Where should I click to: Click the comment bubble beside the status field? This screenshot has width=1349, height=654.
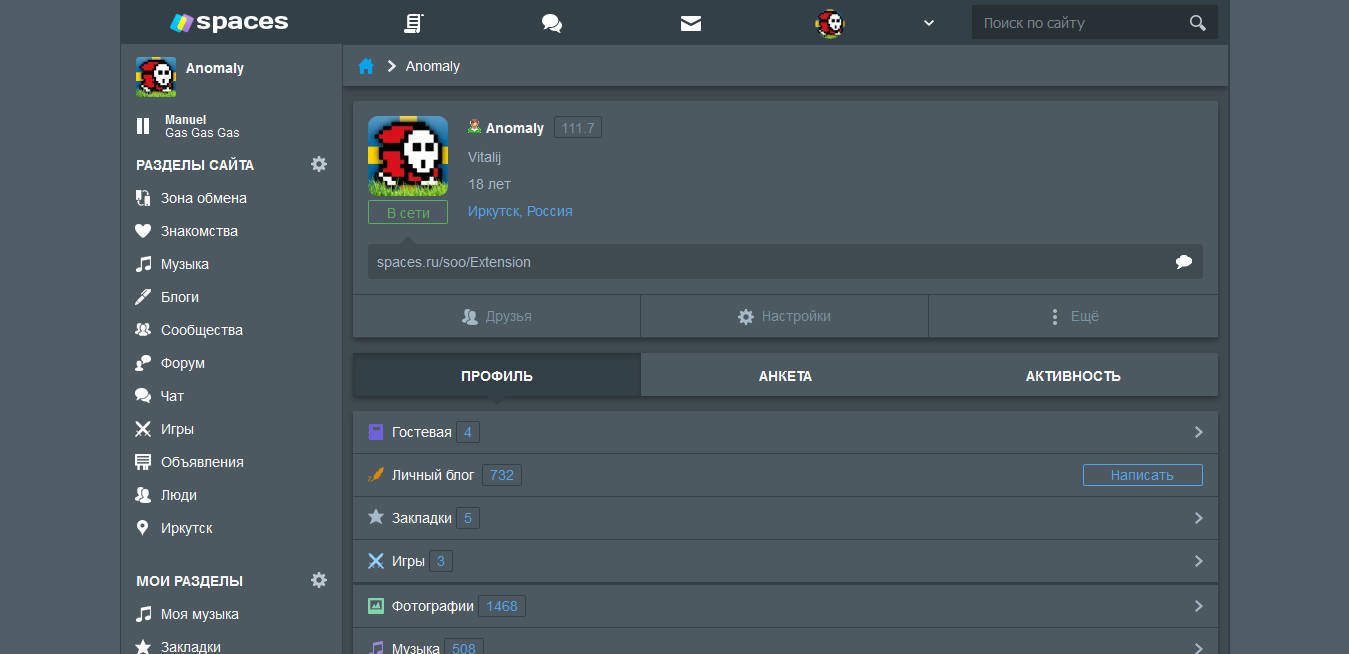(x=1184, y=261)
